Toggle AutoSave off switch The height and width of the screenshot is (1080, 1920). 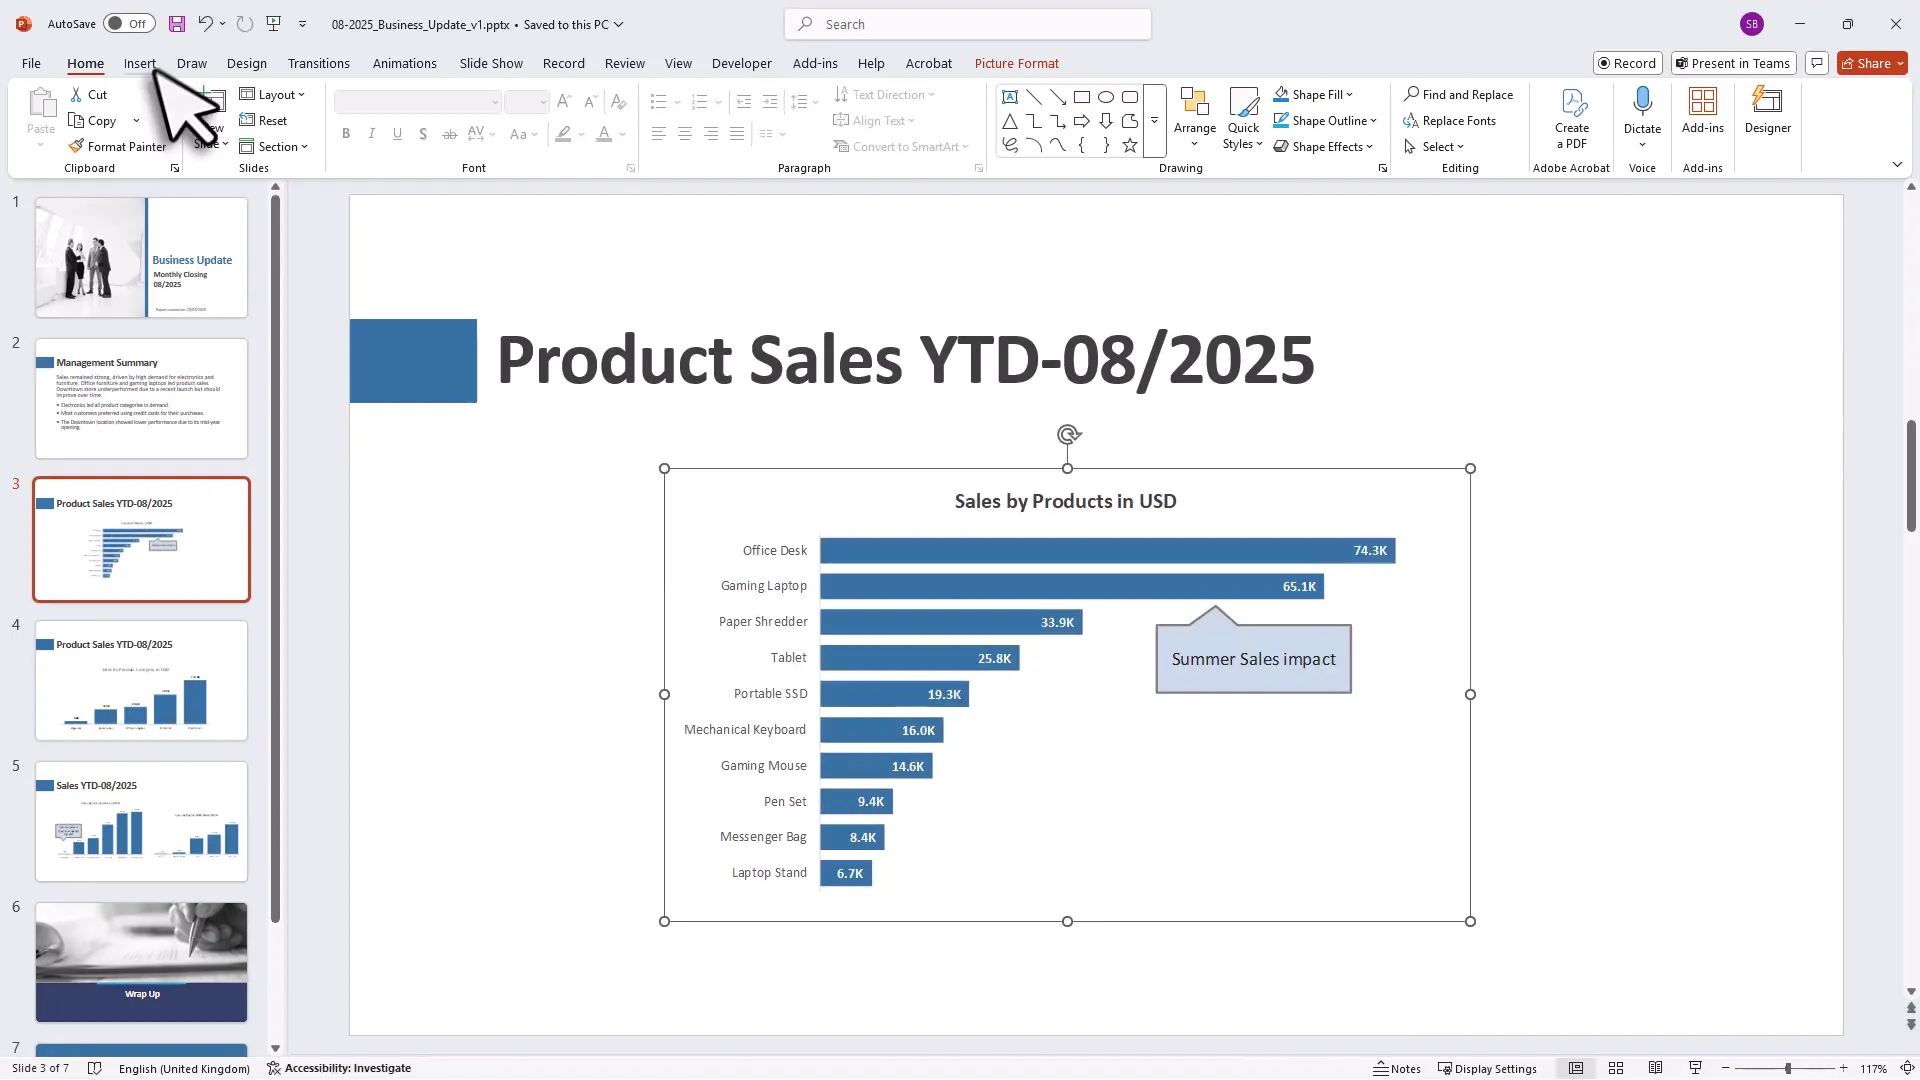[128, 23]
